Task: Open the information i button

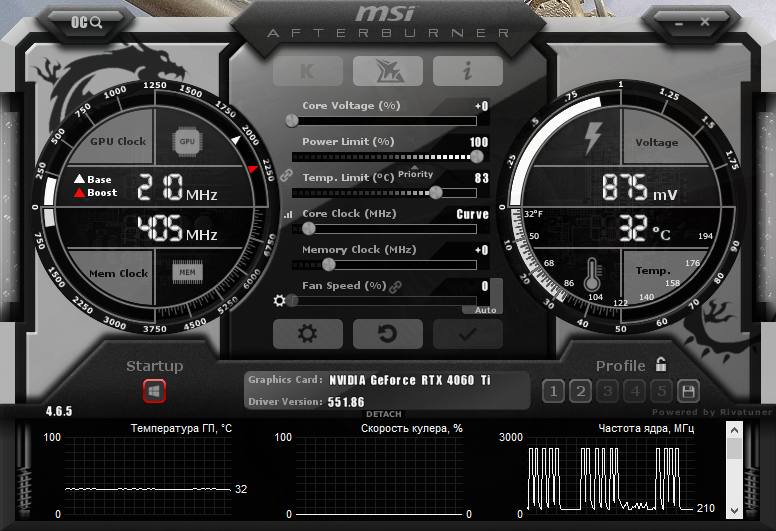Action: [468, 71]
